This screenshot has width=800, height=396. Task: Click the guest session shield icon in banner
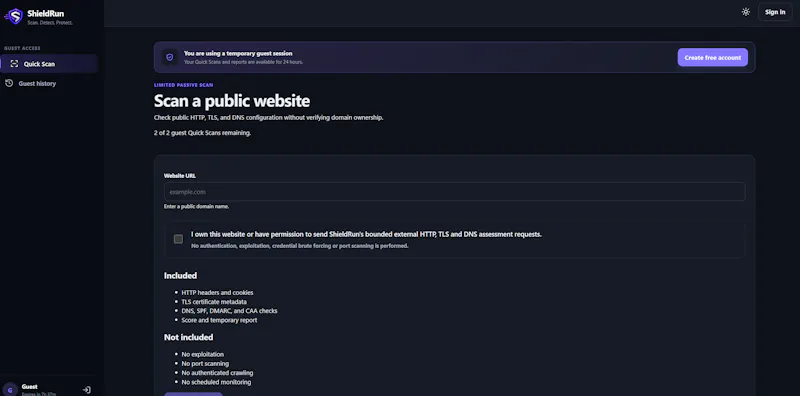[x=170, y=57]
